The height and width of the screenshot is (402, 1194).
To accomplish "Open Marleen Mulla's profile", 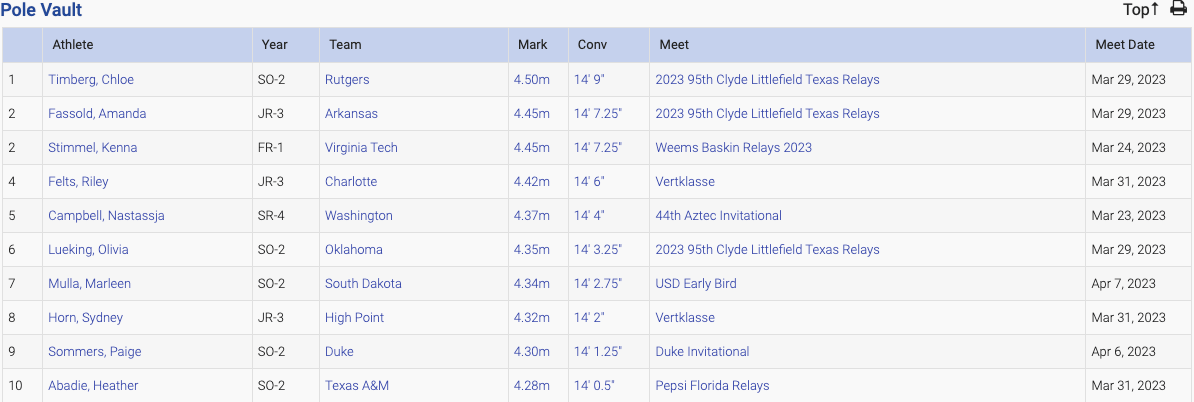I will pyautogui.click(x=89, y=284).
